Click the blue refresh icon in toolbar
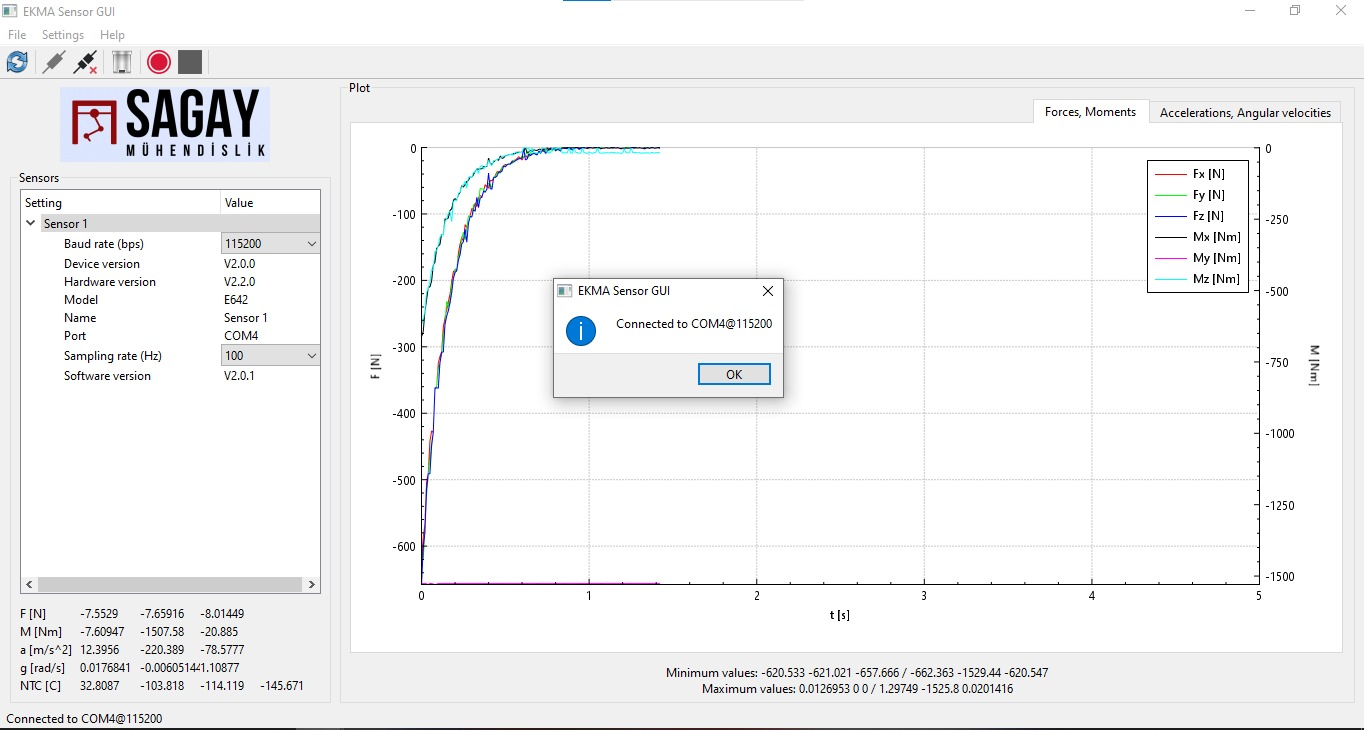 17,63
